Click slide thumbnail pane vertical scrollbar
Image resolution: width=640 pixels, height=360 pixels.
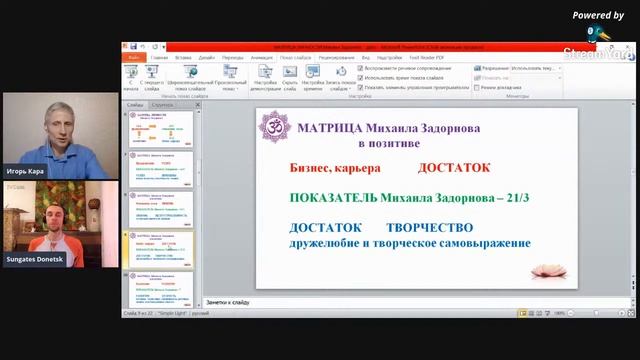pos(199,208)
